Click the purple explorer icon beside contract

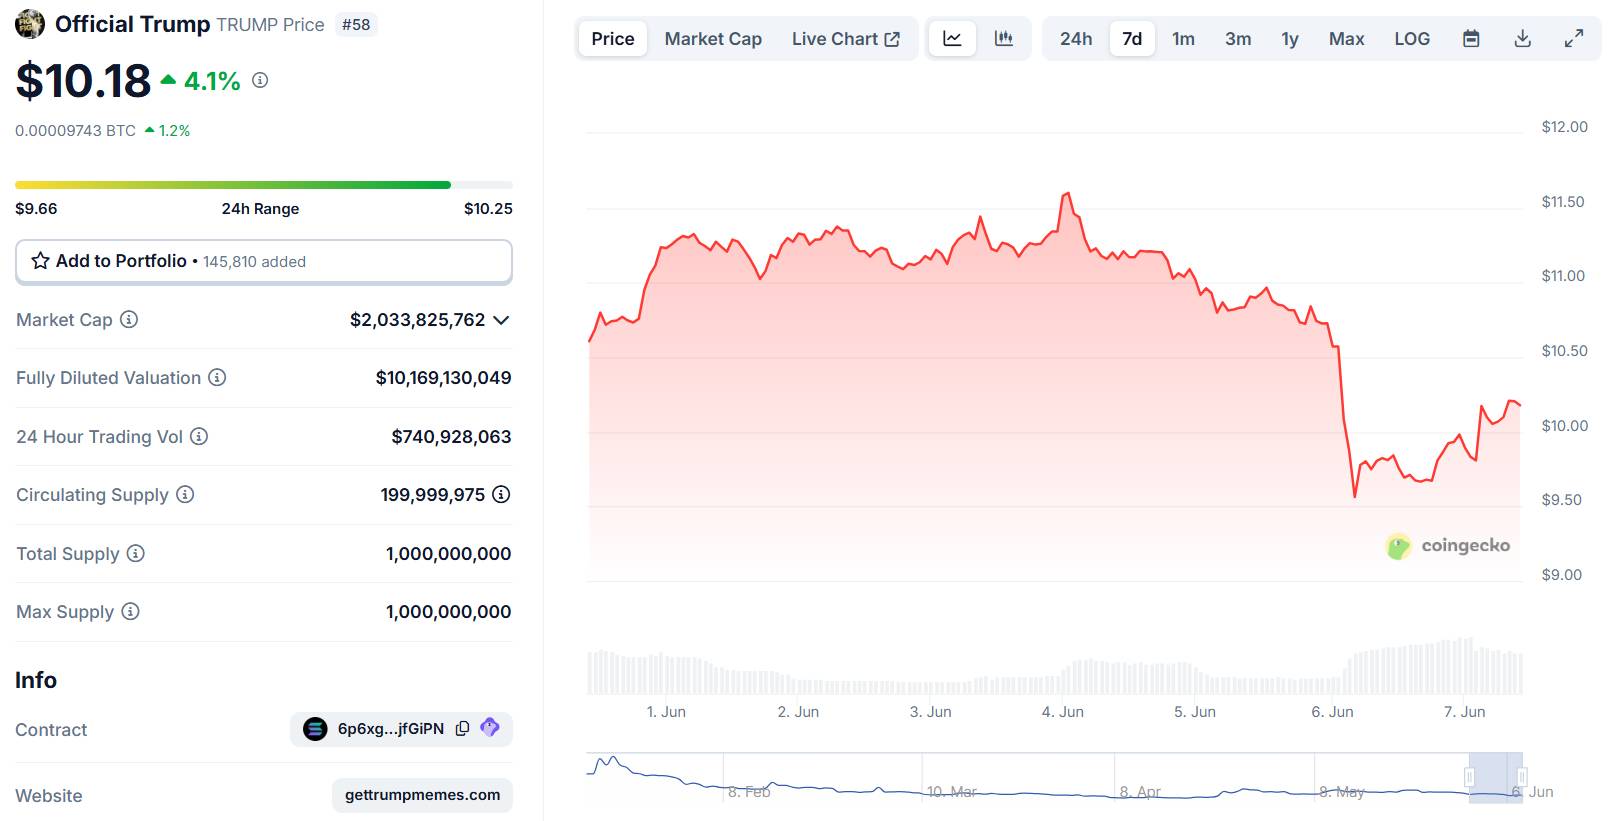(x=490, y=727)
